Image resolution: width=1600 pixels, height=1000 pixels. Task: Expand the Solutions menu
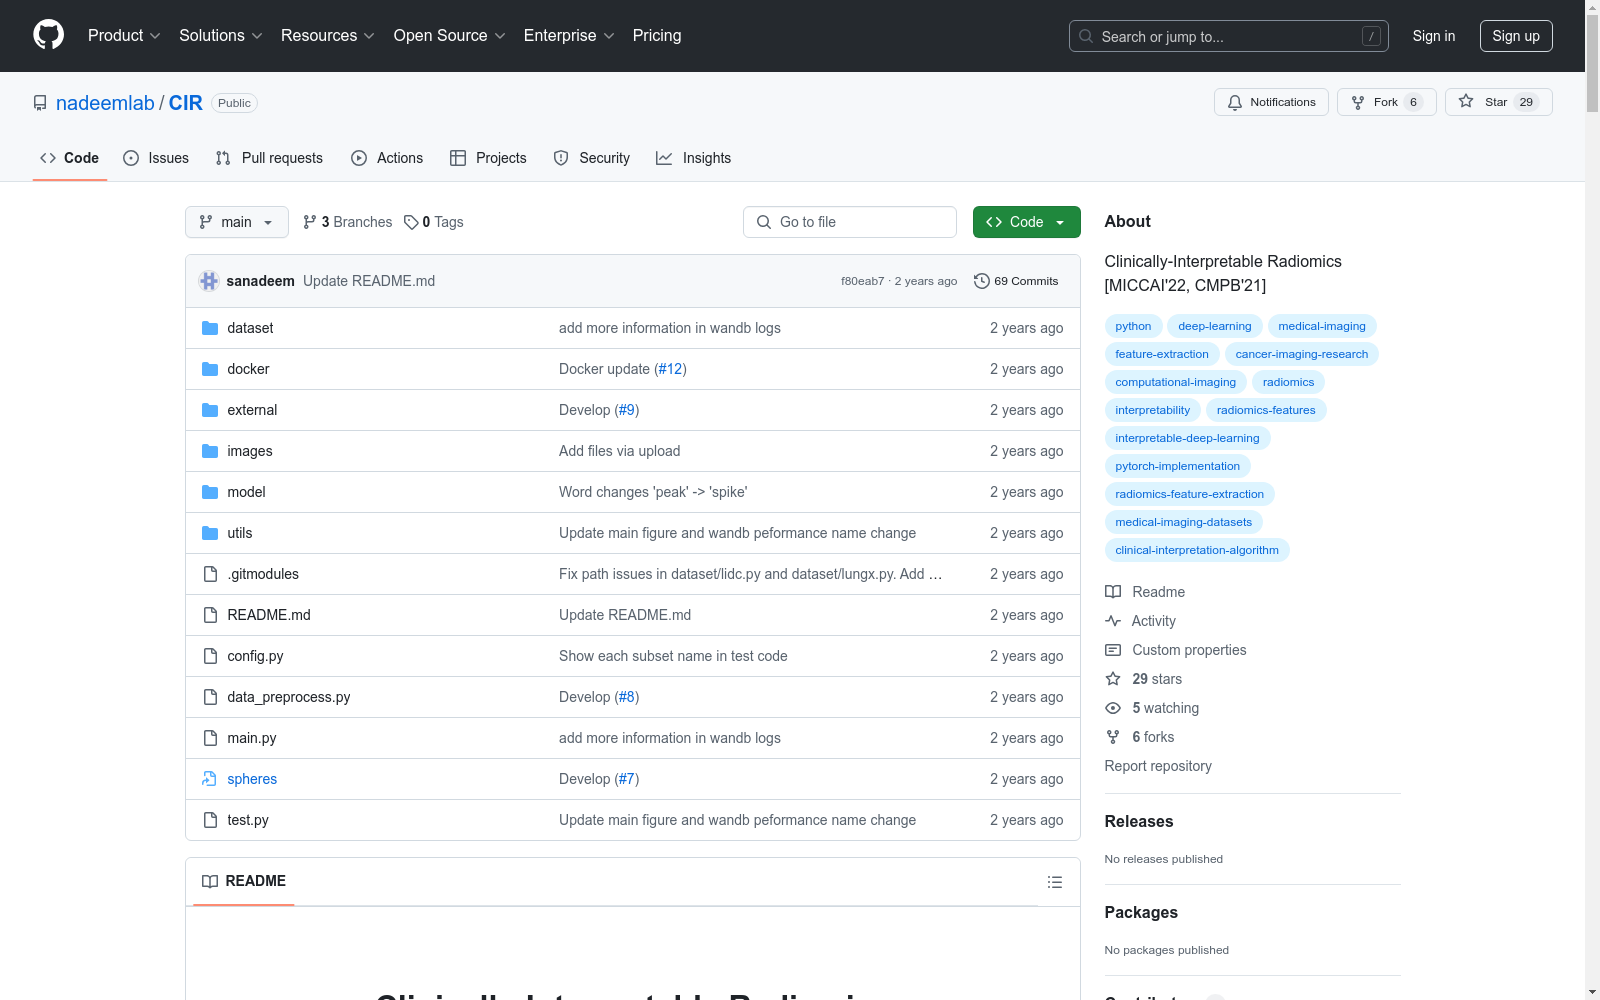point(221,36)
